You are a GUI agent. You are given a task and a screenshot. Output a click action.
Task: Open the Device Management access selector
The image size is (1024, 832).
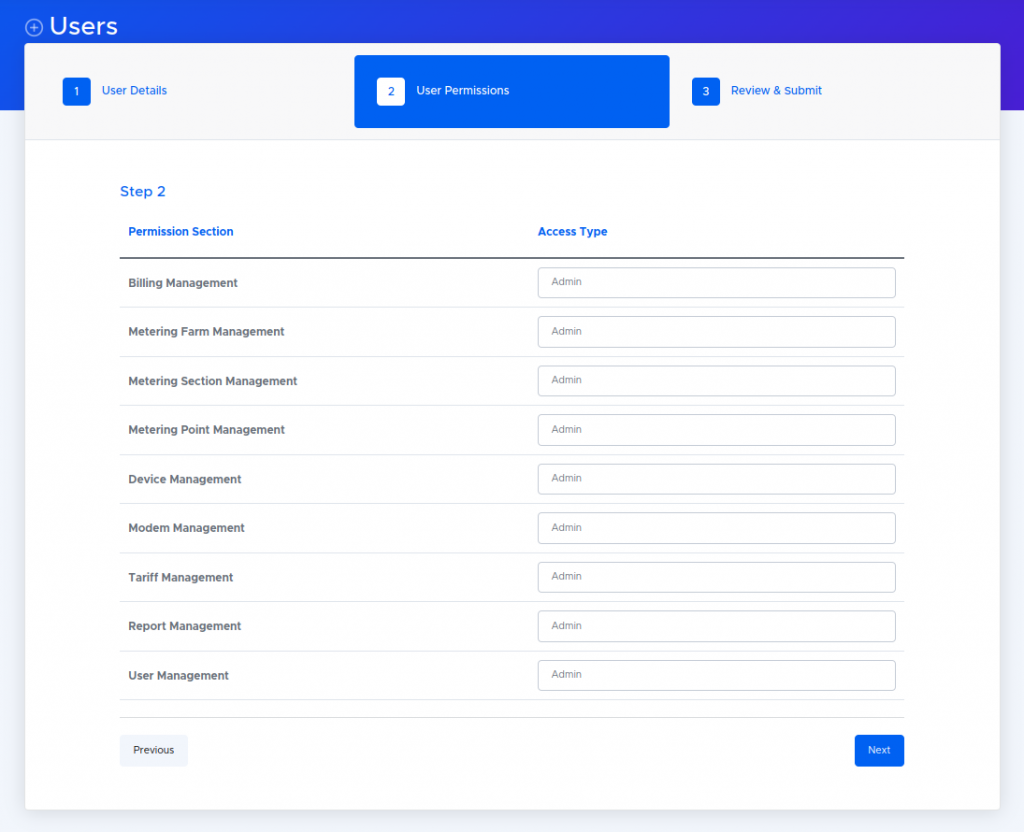coord(716,478)
